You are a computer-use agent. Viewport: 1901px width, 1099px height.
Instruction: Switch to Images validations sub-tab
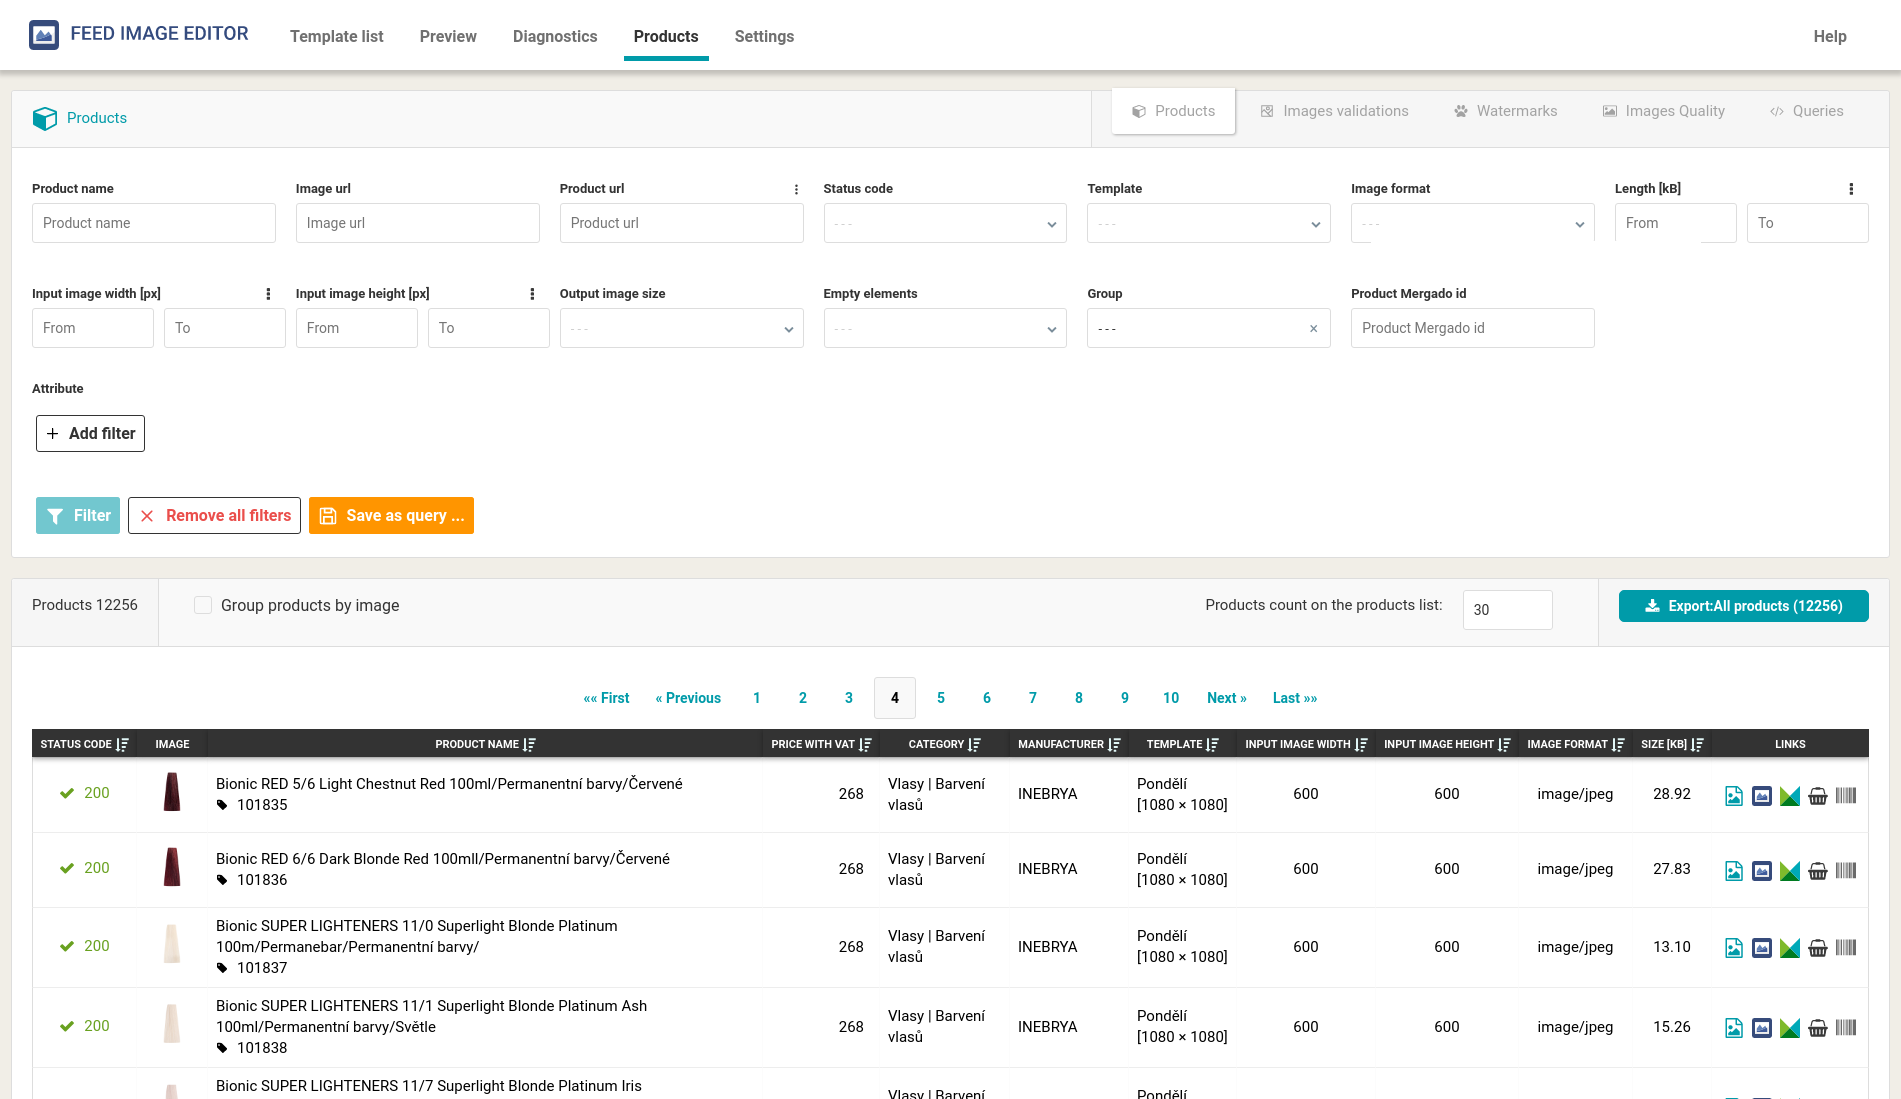(1334, 111)
